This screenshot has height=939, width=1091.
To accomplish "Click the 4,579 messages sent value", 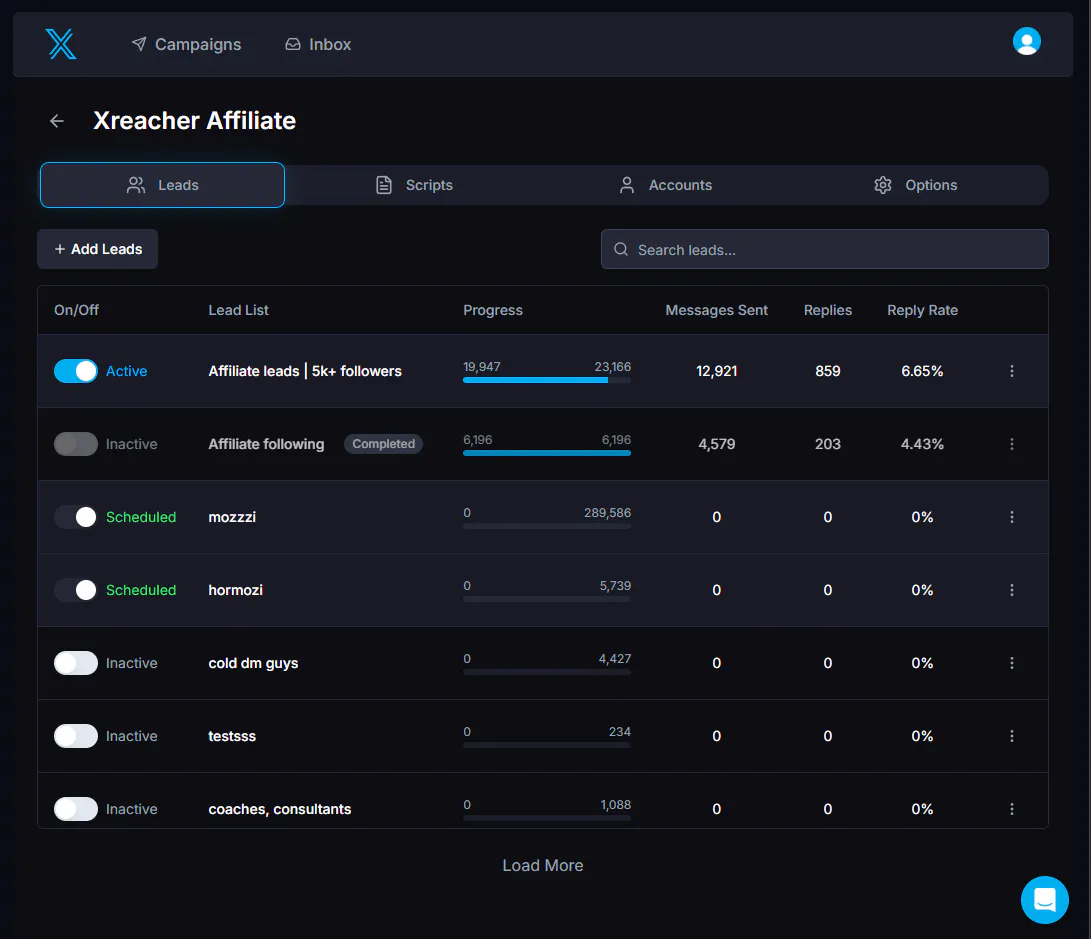I will [717, 444].
